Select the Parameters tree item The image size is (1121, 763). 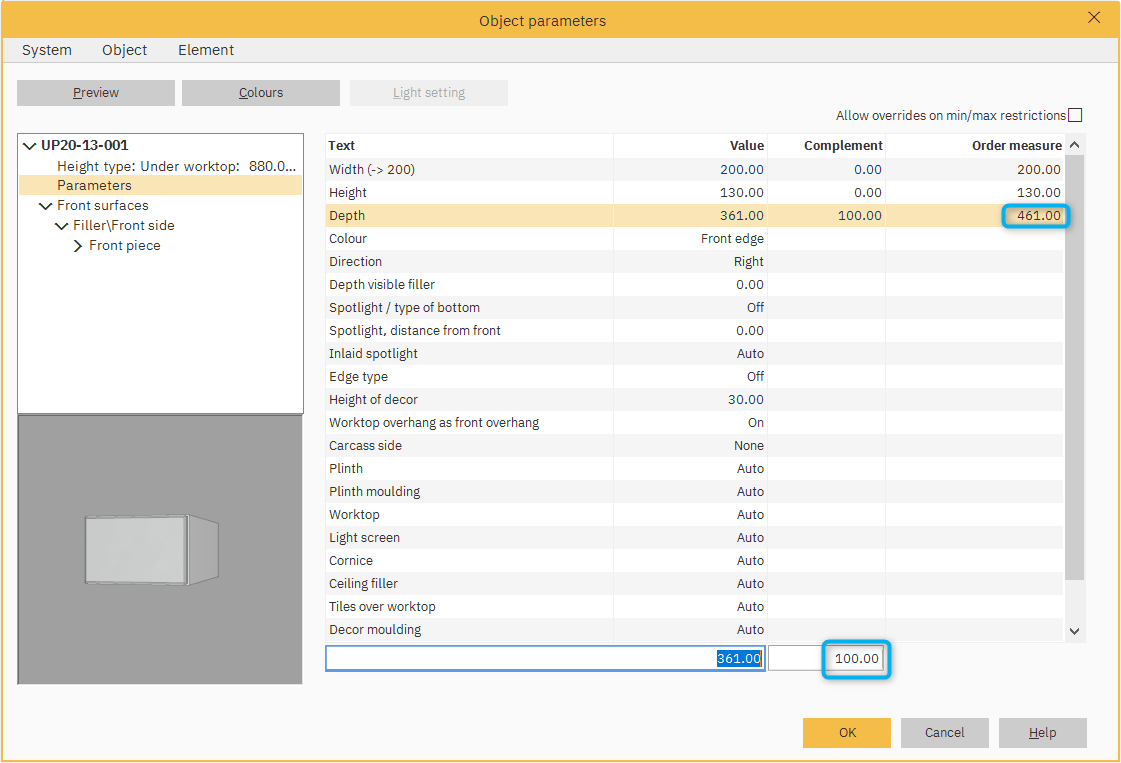click(x=94, y=185)
